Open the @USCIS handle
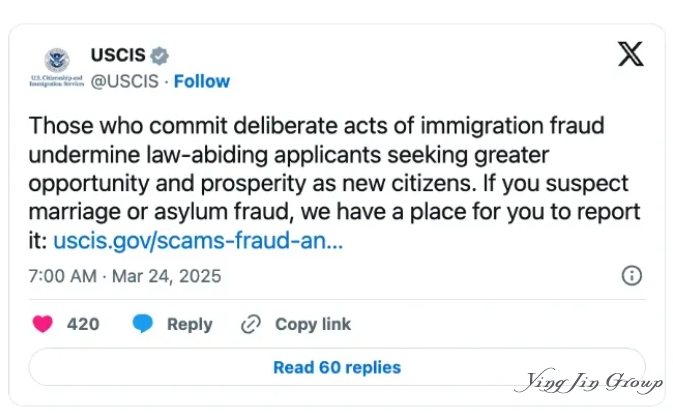 pyautogui.click(x=124, y=81)
